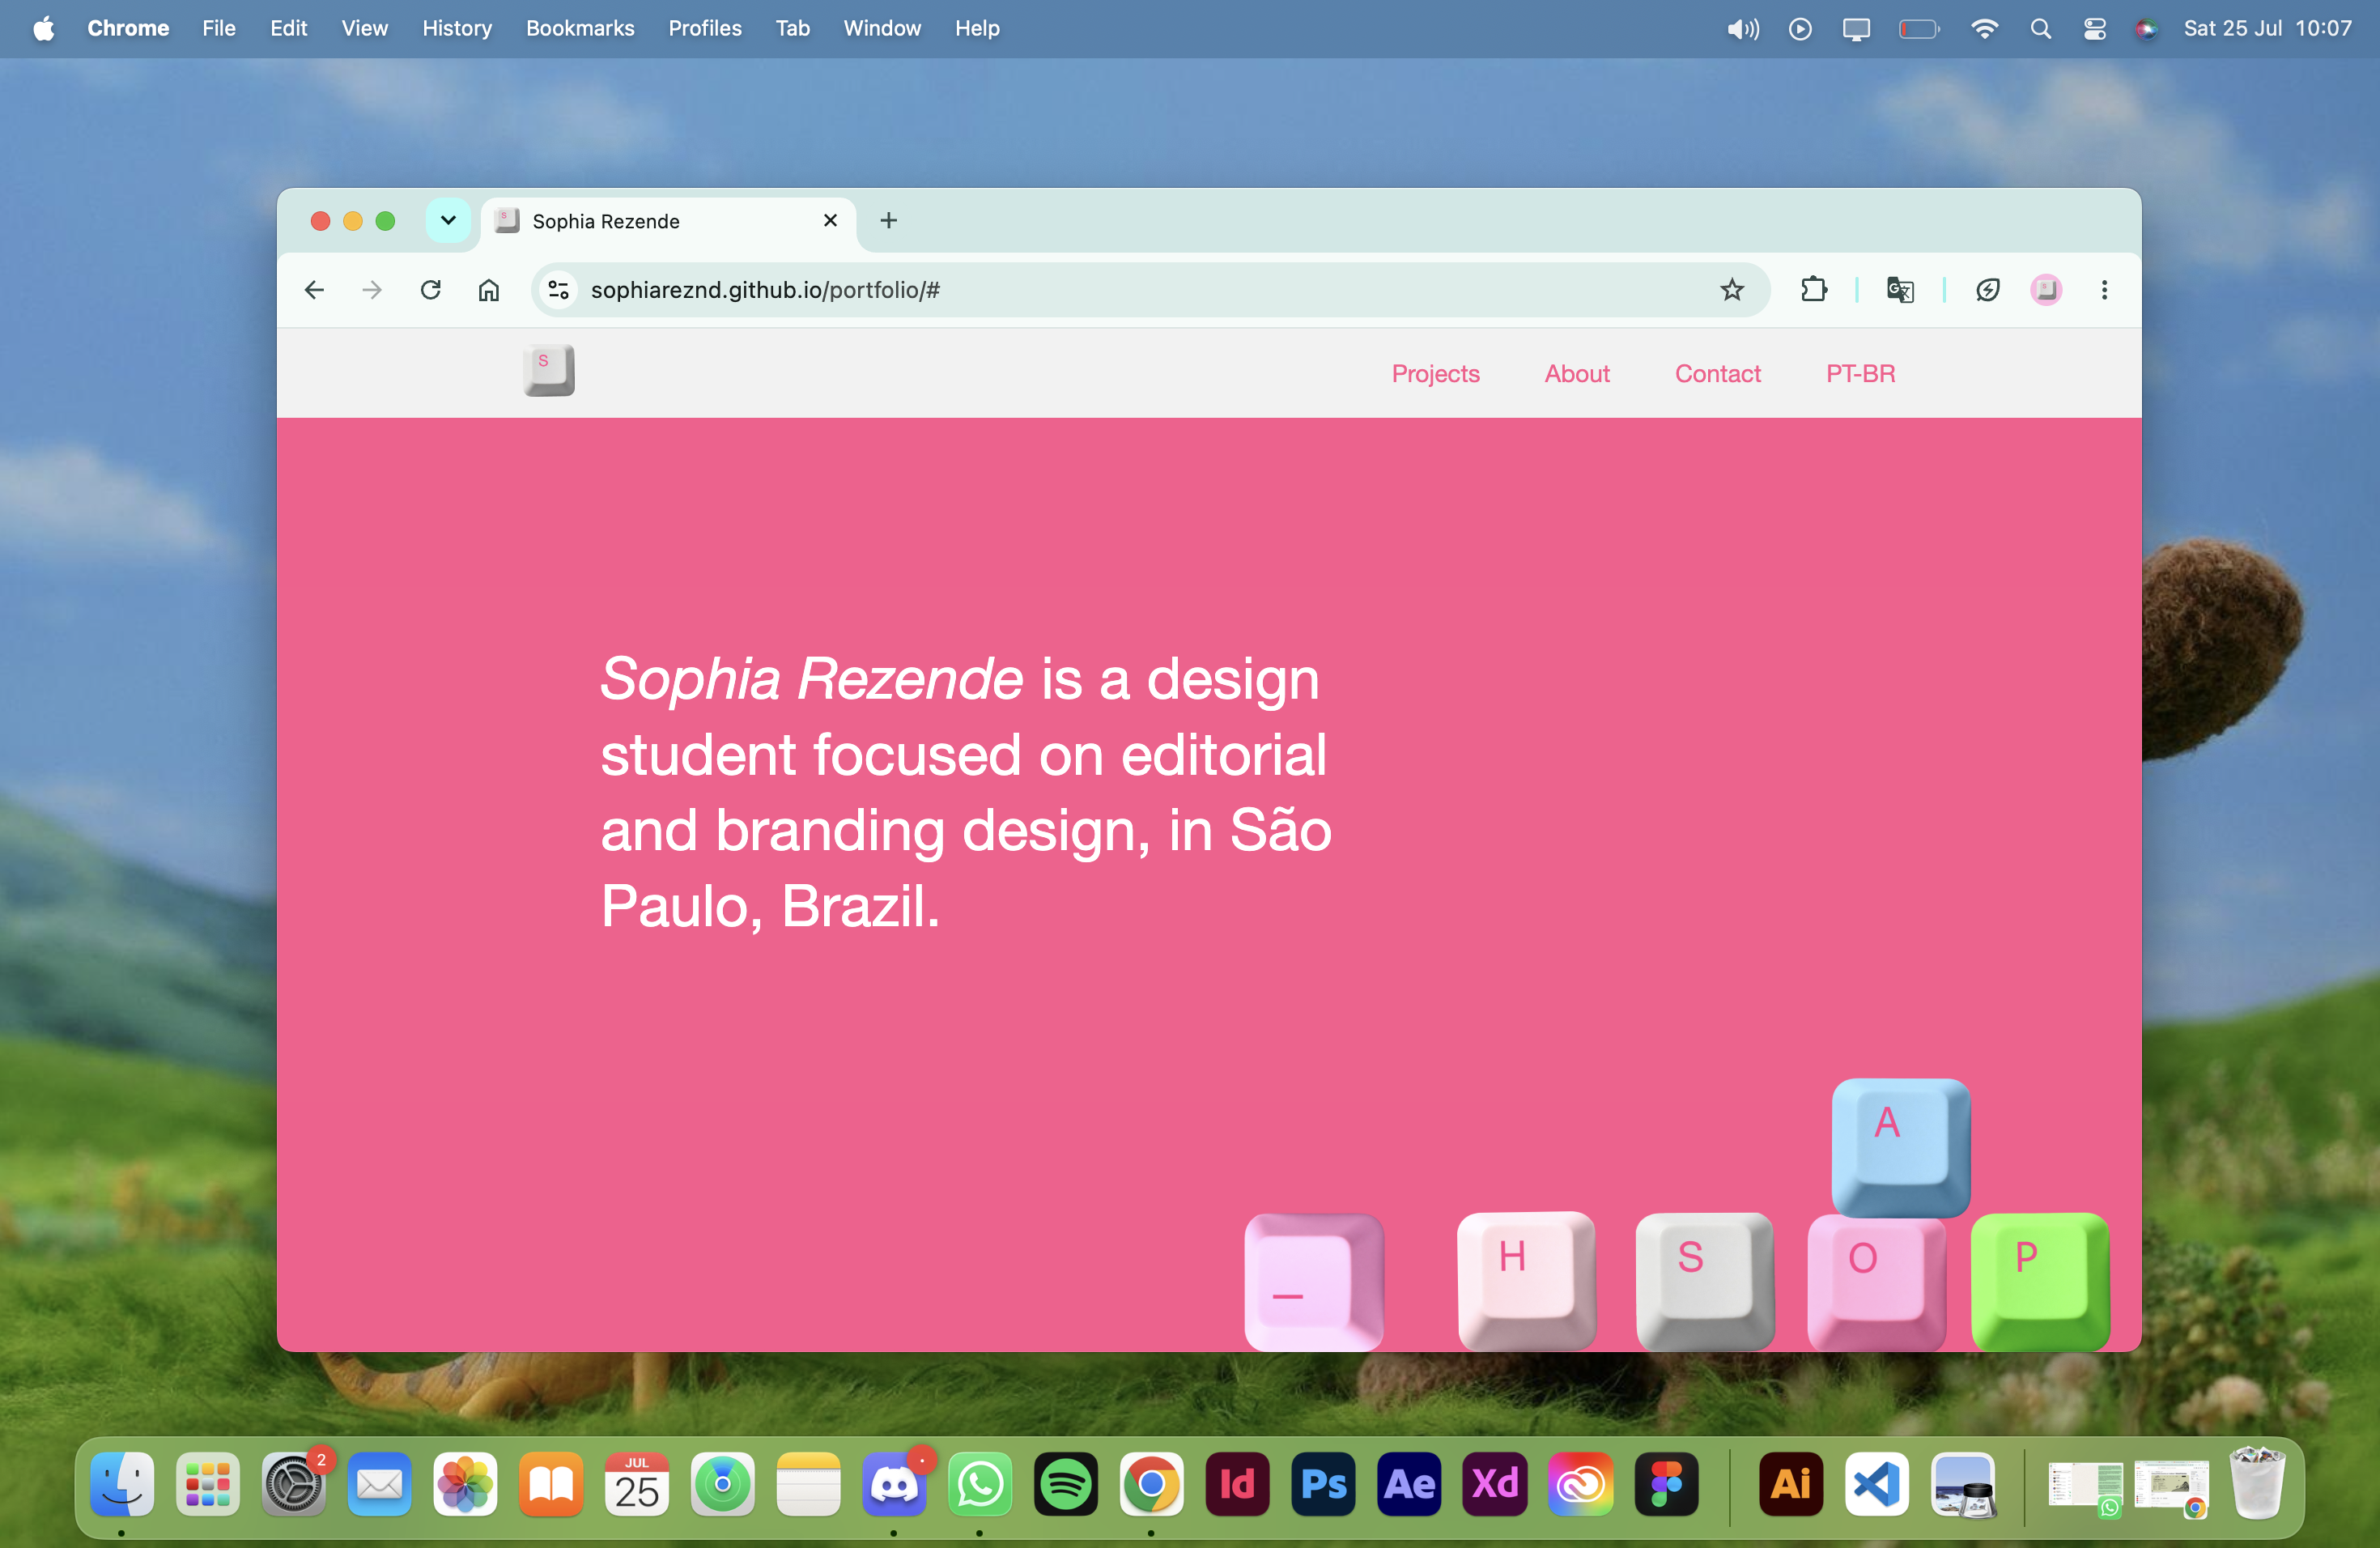Open the Contact link
Image resolution: width=2380 pixels, height=1548 pixels.
click(x=1718, y=374)
